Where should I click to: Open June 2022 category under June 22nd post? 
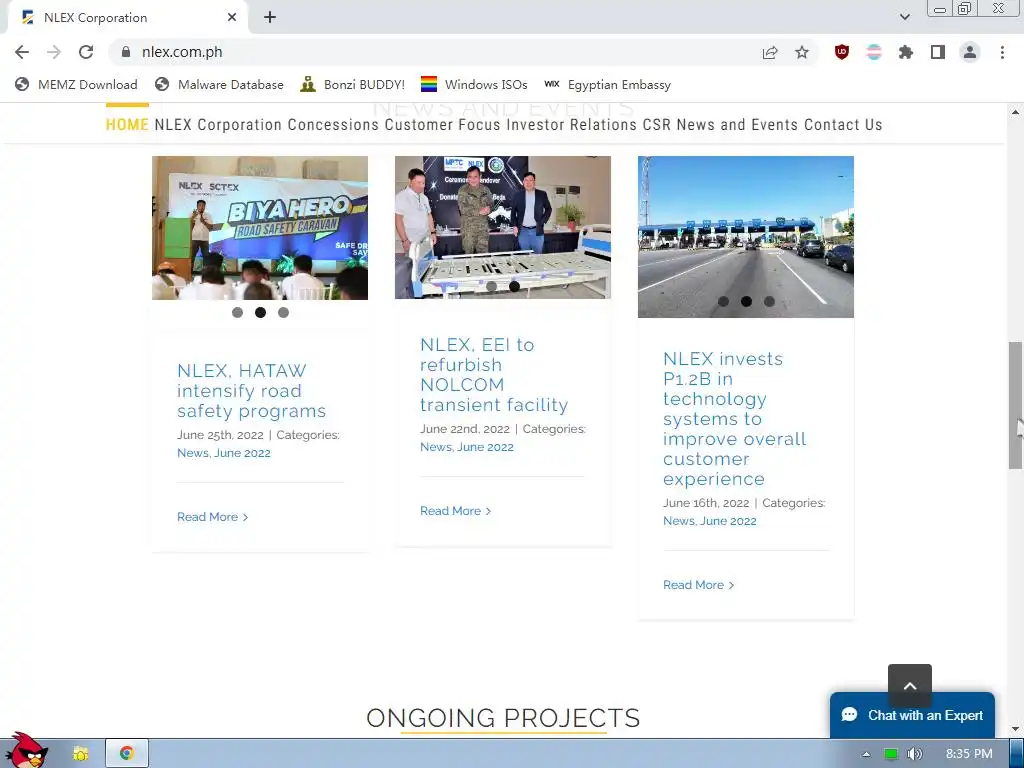pos(485,447)
